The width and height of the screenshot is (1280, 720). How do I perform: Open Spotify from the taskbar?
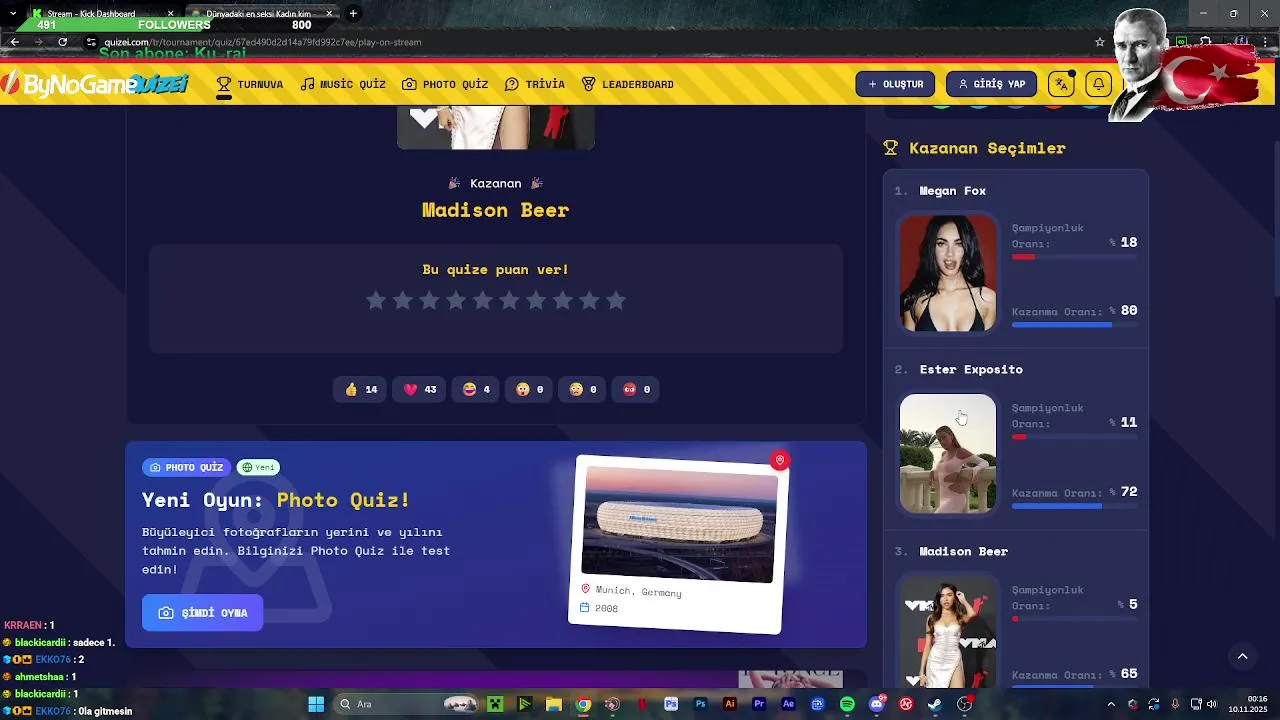click(x=847, y=704)
